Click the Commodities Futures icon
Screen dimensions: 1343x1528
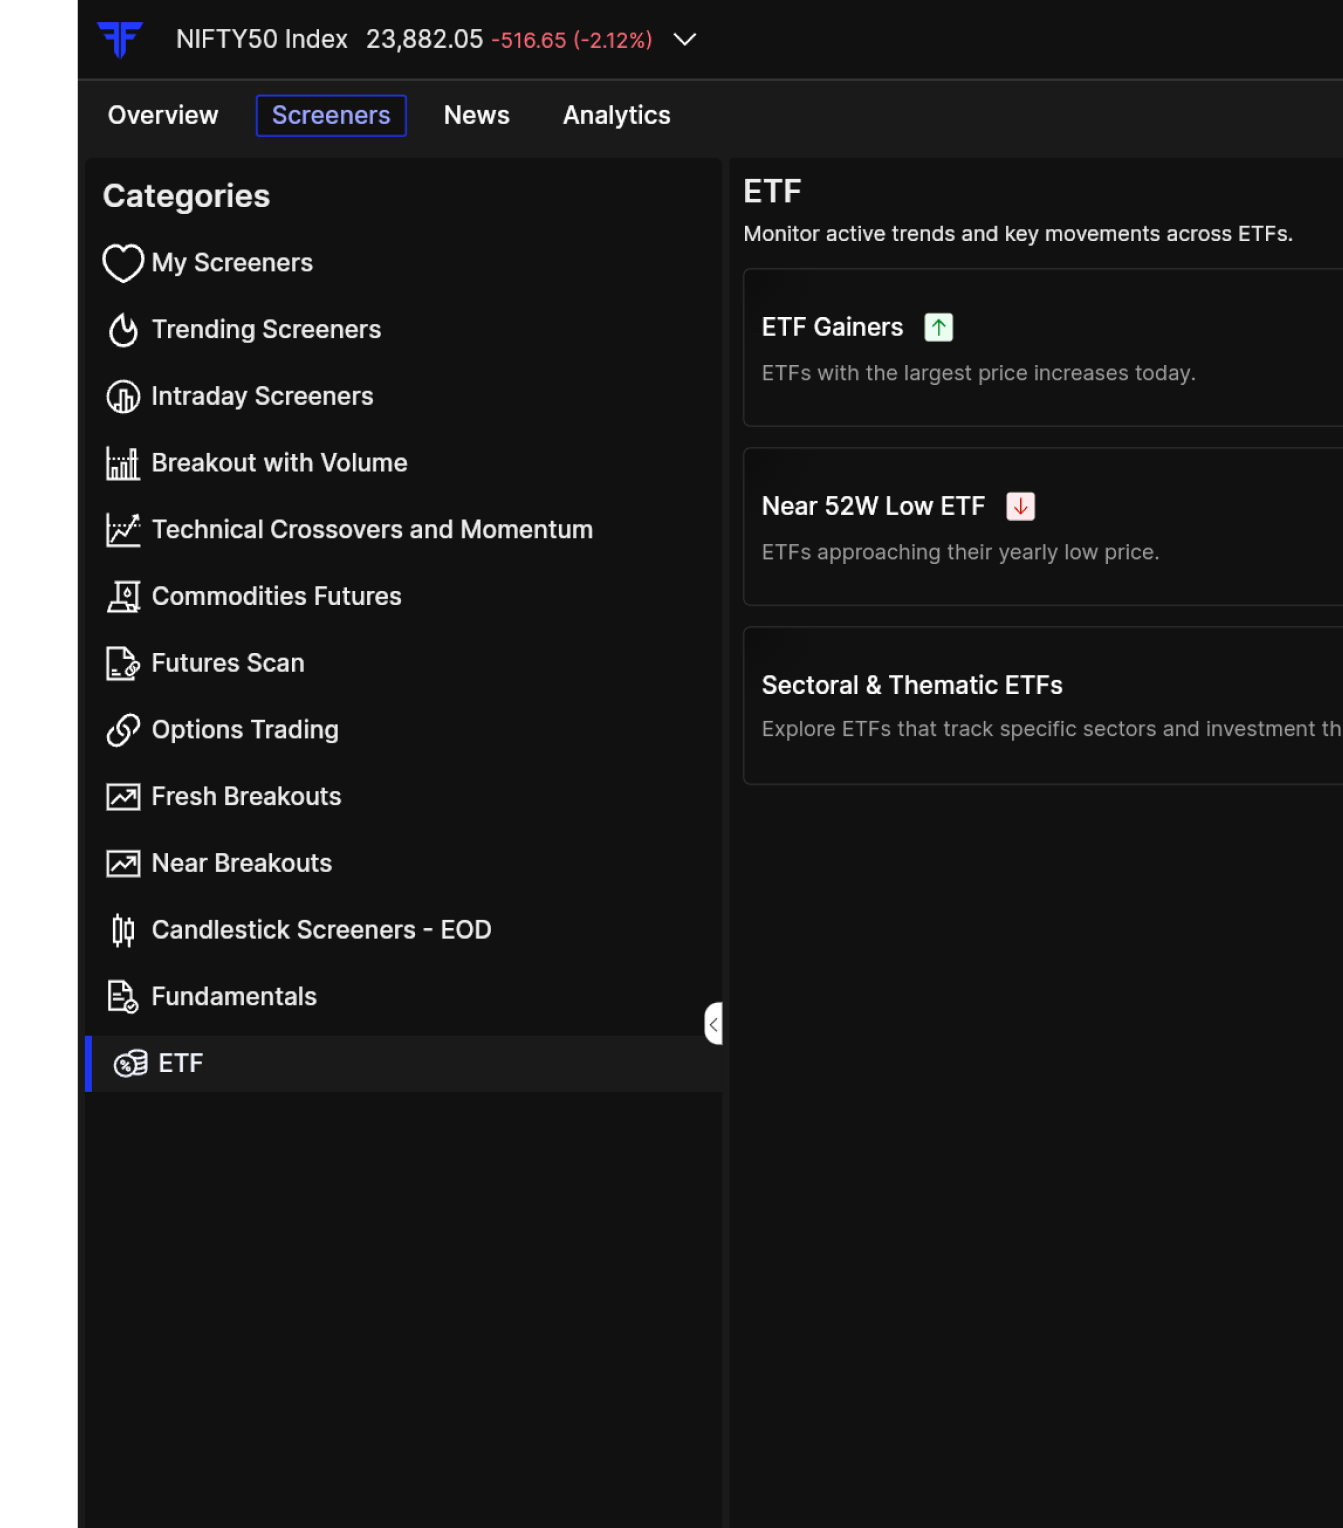[x=123, y=597]
